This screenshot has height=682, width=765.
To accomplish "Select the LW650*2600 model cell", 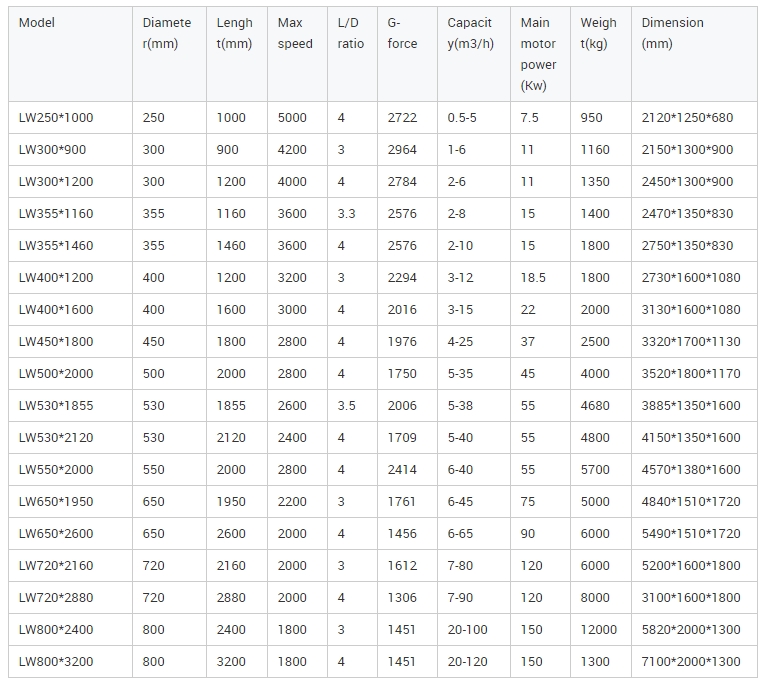I will click(56, 534).
